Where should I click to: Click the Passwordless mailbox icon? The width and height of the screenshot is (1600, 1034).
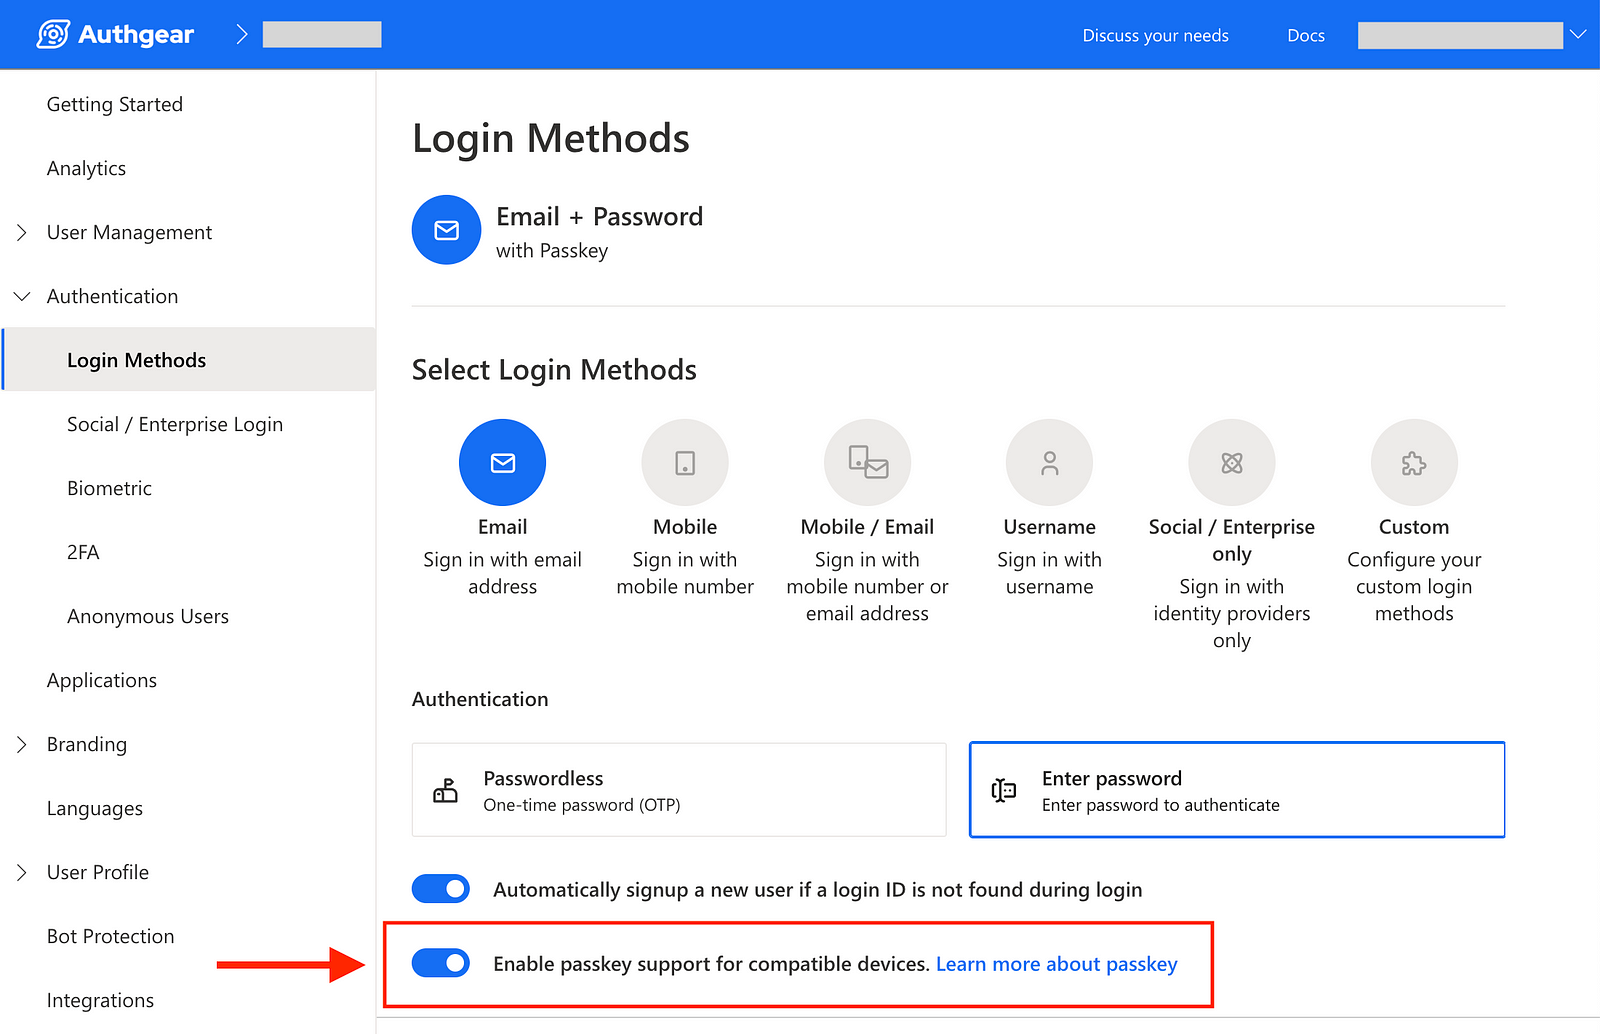(445, 791)
